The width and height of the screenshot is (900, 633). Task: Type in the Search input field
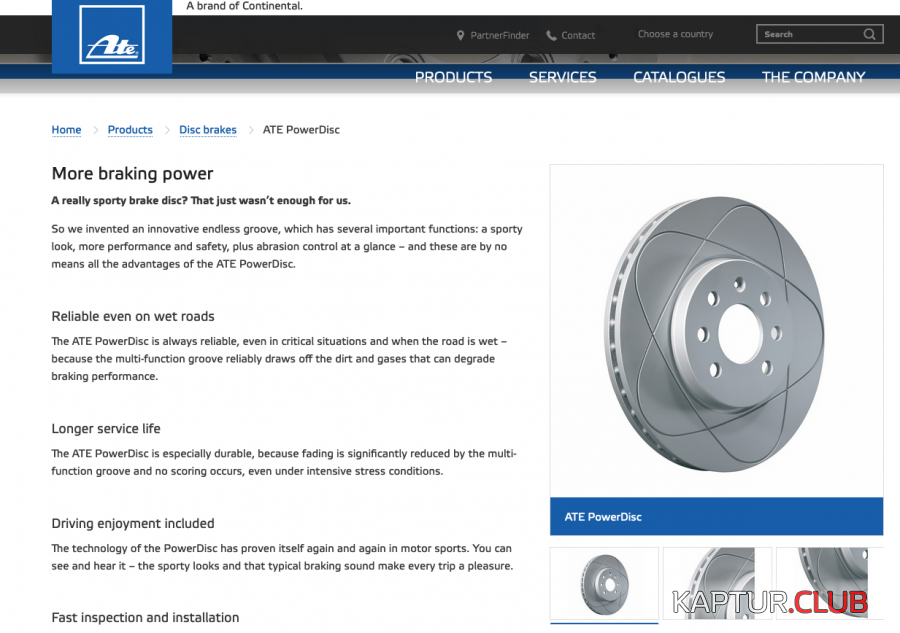pos(808,34)
